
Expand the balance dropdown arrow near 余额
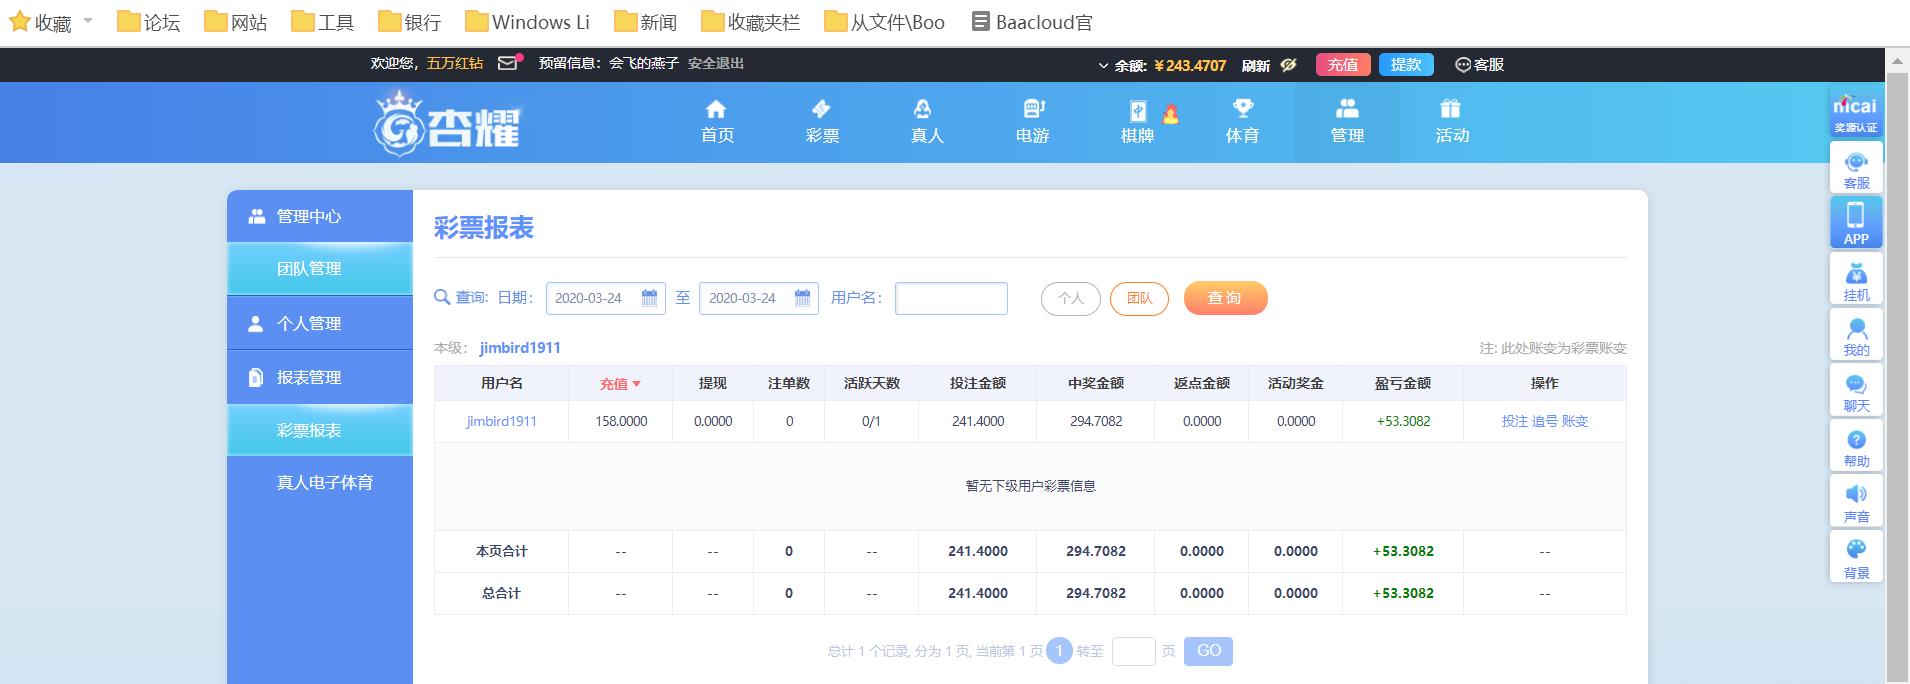coord(1103,66)
